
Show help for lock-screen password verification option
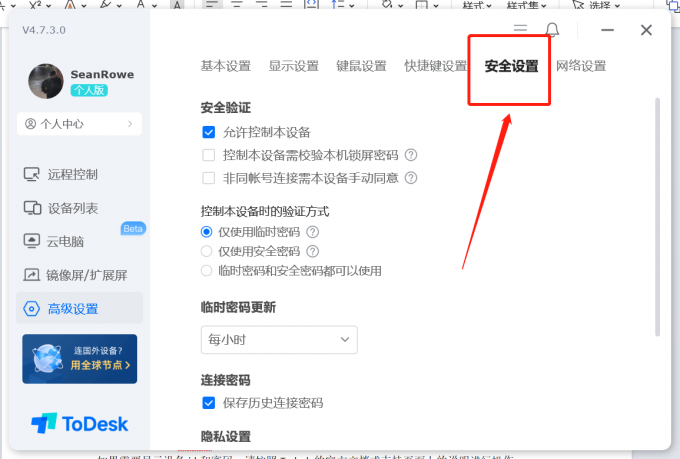point(411,155)
